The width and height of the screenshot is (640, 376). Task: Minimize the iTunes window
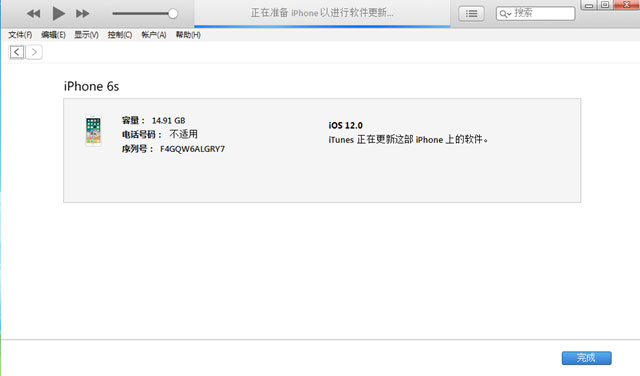pos(589,5)
